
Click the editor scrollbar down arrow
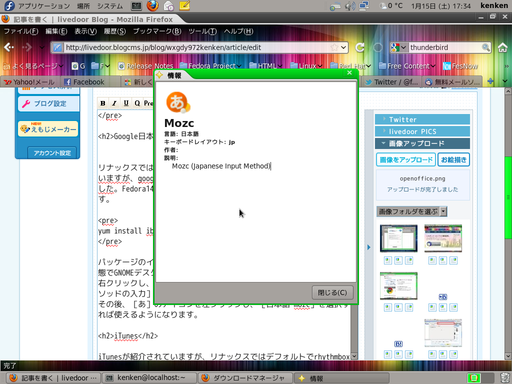354,356
